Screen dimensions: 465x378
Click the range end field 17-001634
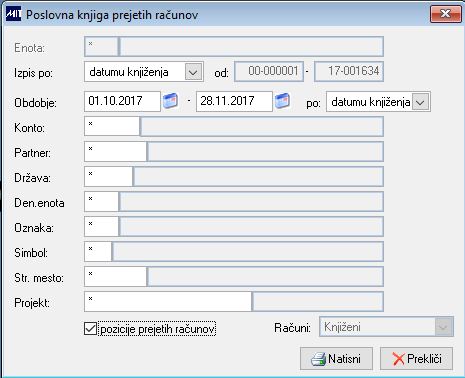pyautogui.click(x=349, y=71)
